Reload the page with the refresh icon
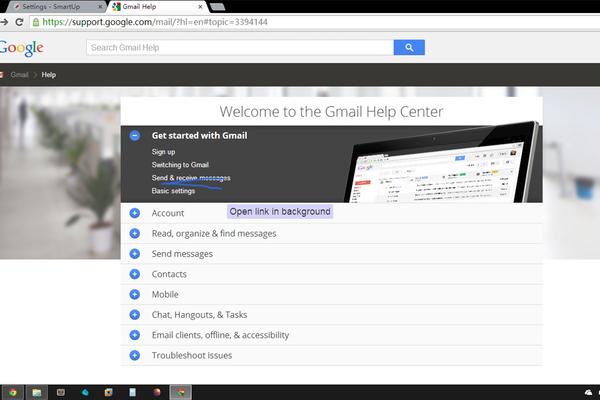 coord(19,22)
